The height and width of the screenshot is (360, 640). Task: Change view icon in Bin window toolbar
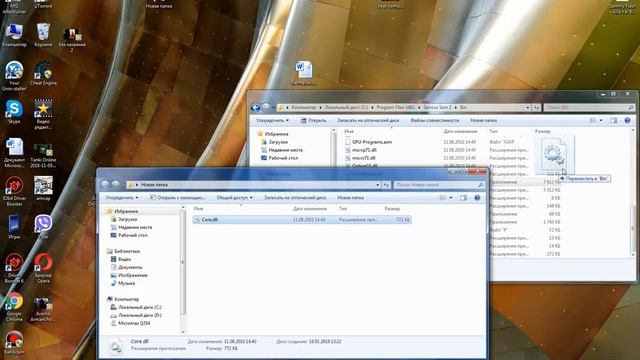pos(593,120)
